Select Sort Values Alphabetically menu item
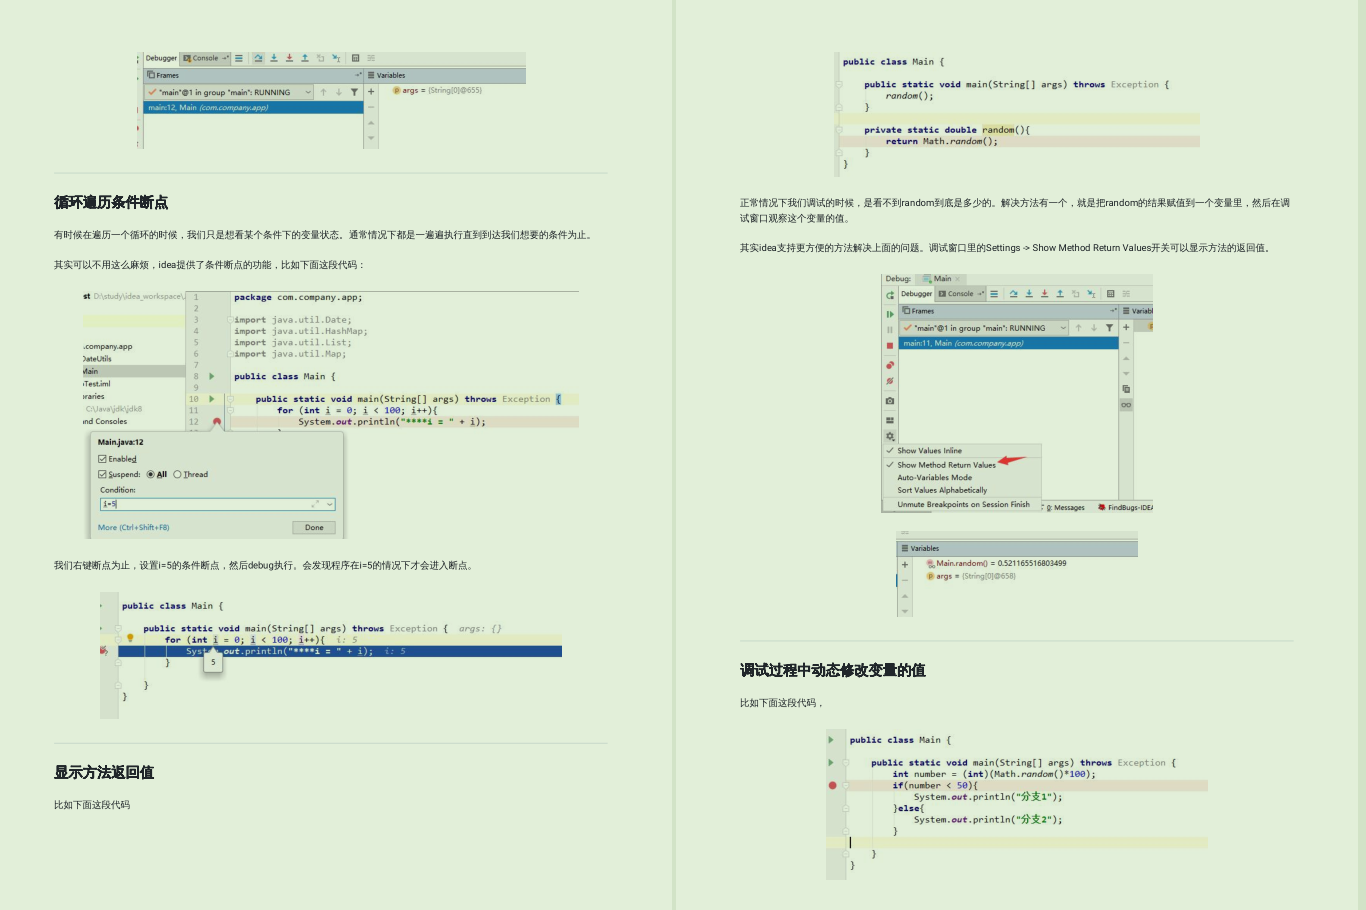The height and width of the screenshot is (910, 1366). tap(942, 490)
